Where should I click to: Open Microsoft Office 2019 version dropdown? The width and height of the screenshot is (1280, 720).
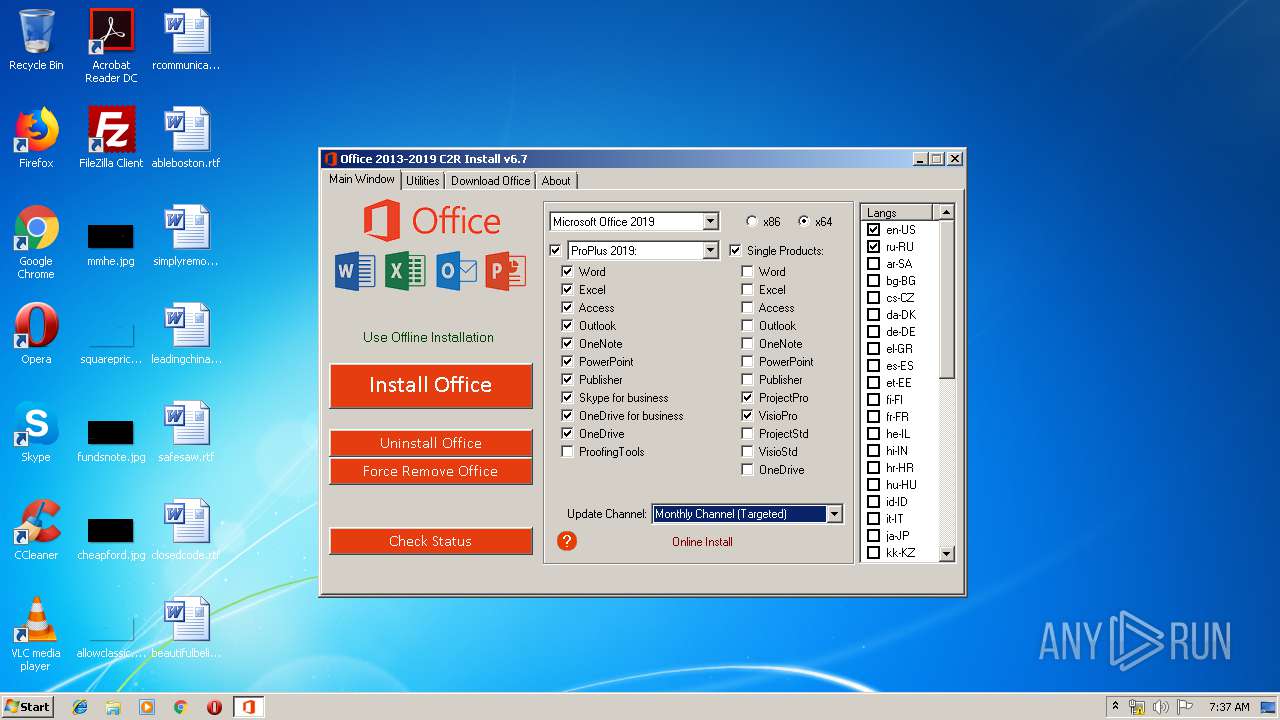(710, 221)
